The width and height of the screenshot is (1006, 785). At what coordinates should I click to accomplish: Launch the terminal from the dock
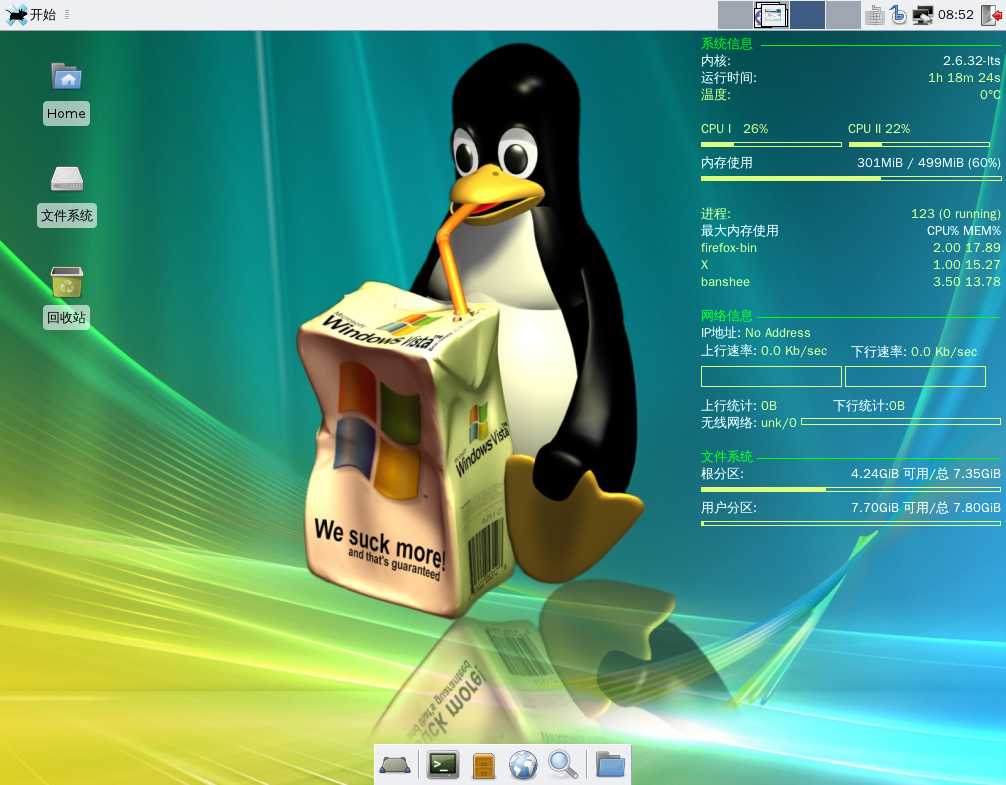pos(443,764)
